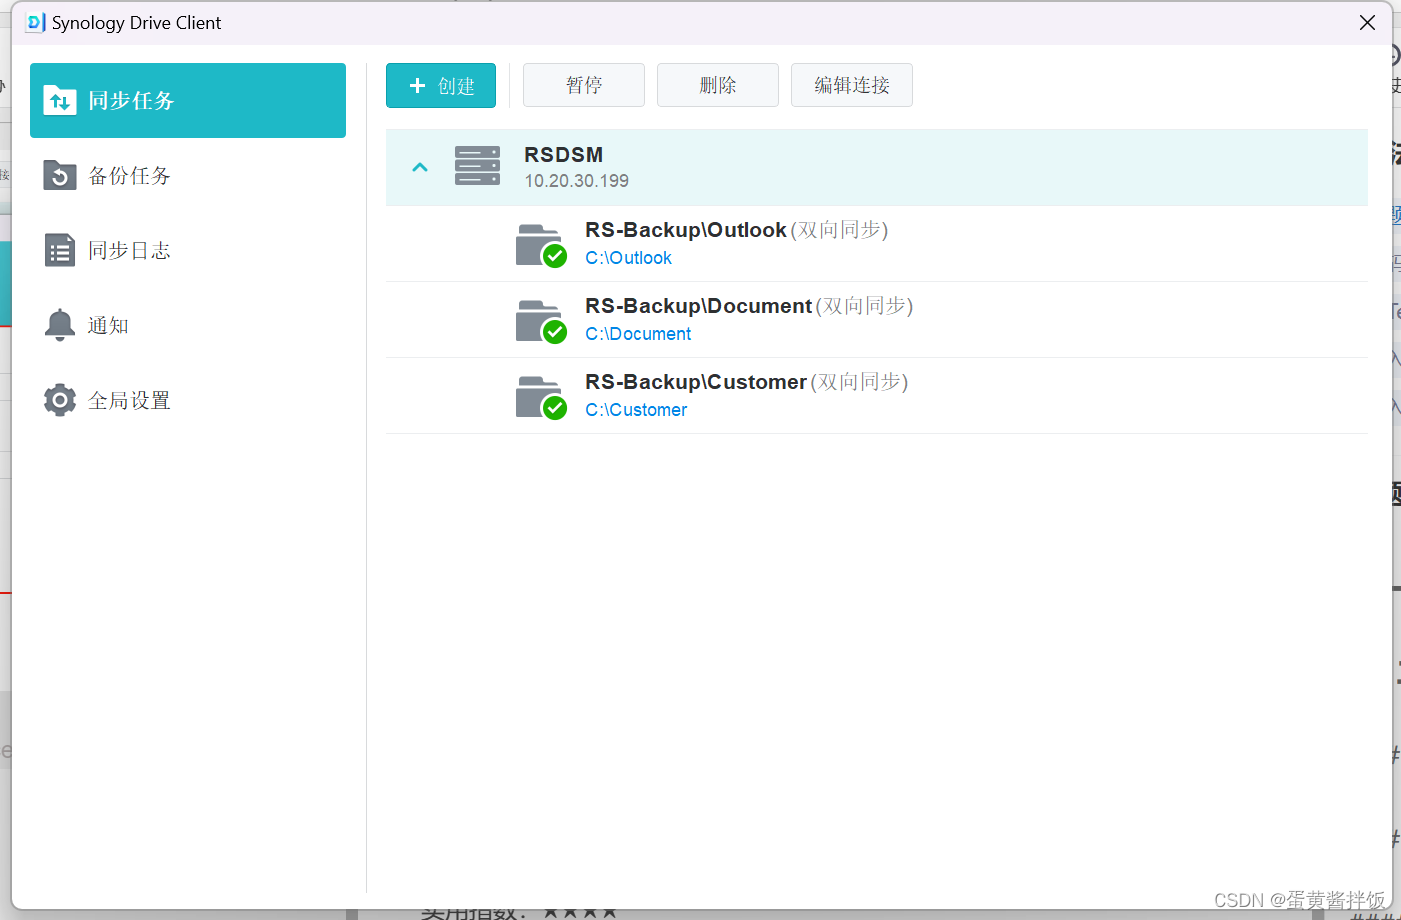Open the 备份任务 backup tasks section

pos(188,176)
